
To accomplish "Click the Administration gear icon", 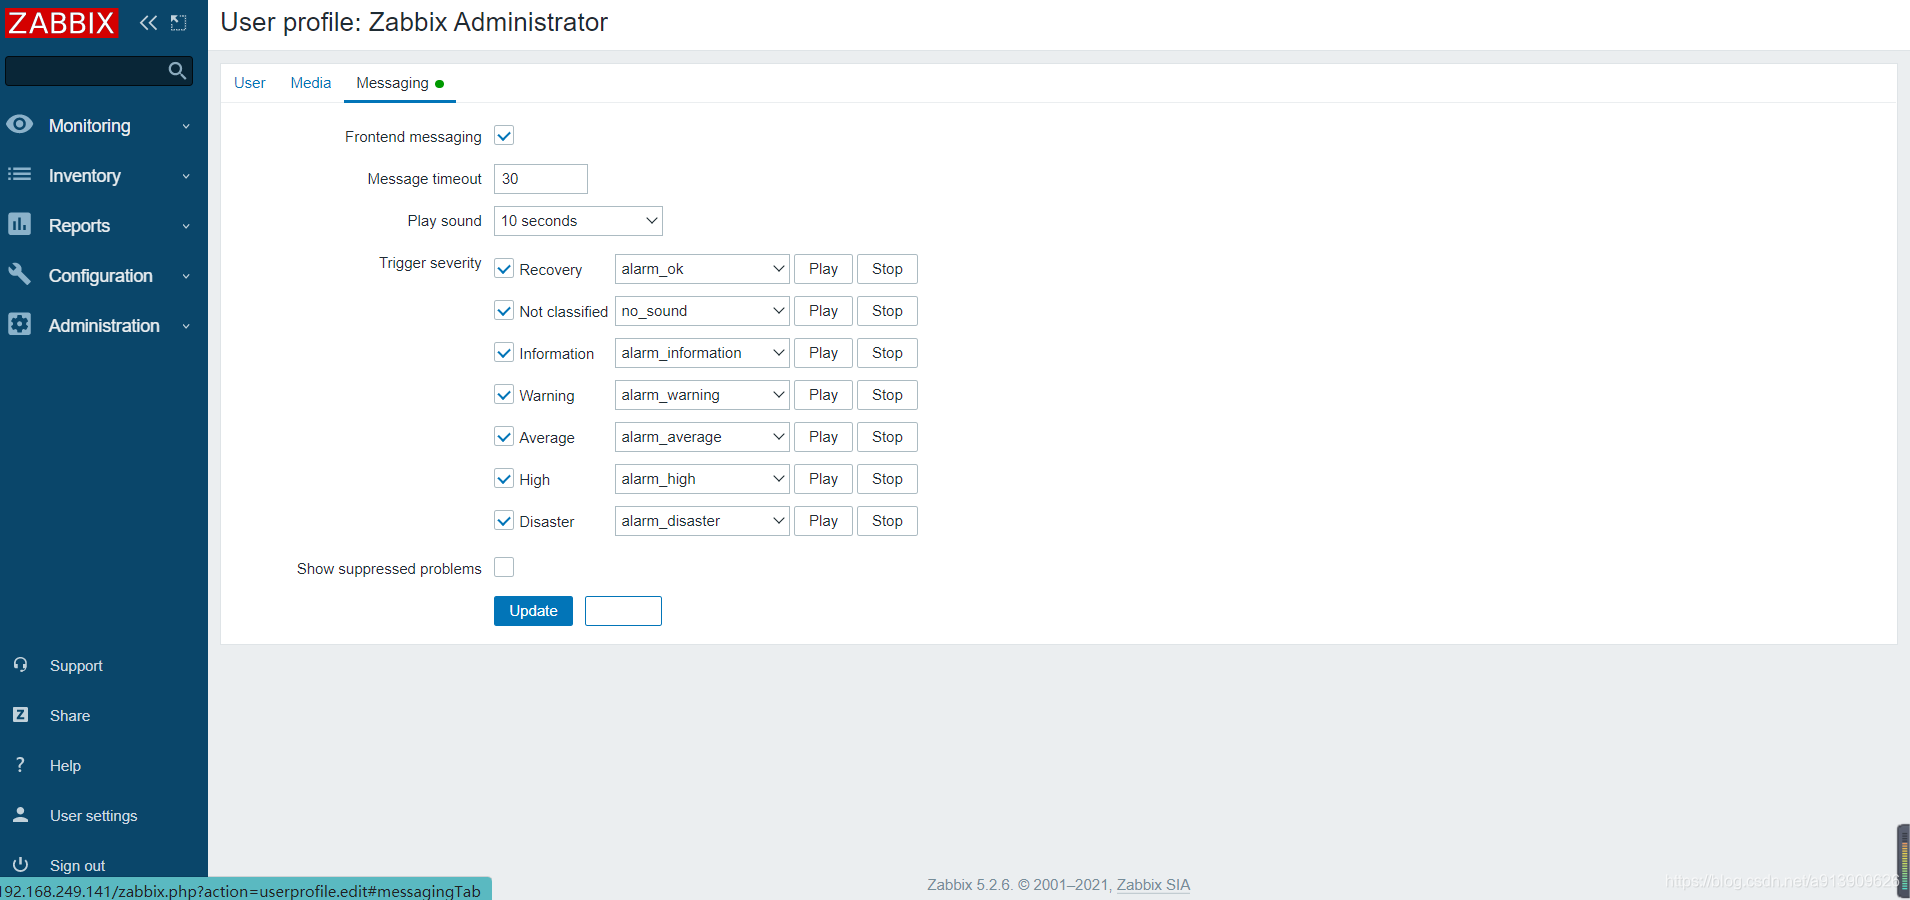I will pyautogui.click(x=19, y=324).
